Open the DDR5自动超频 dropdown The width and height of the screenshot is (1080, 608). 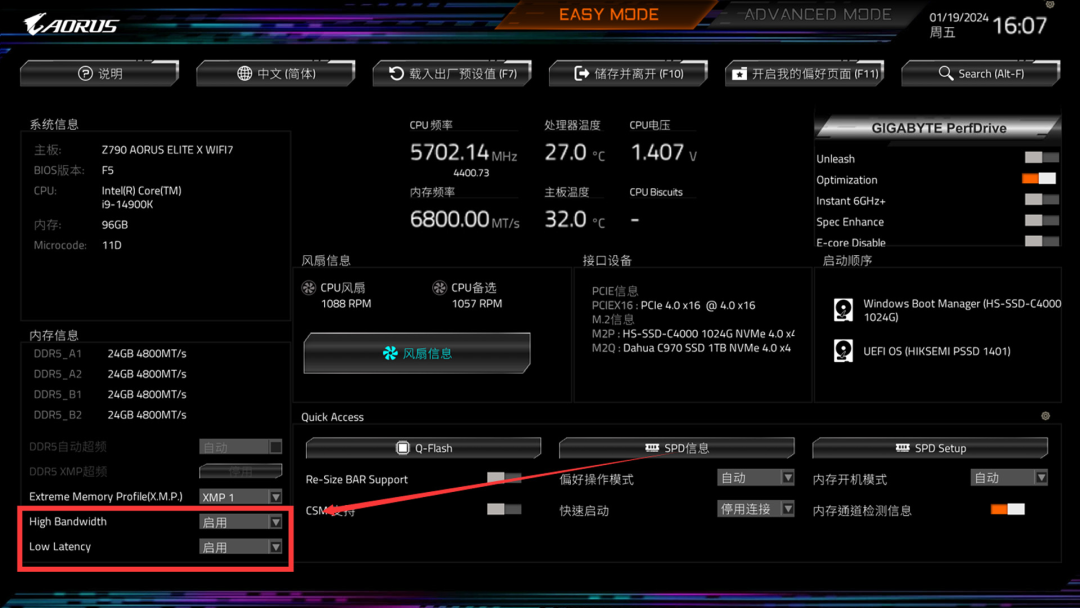[x=240, y=447]
